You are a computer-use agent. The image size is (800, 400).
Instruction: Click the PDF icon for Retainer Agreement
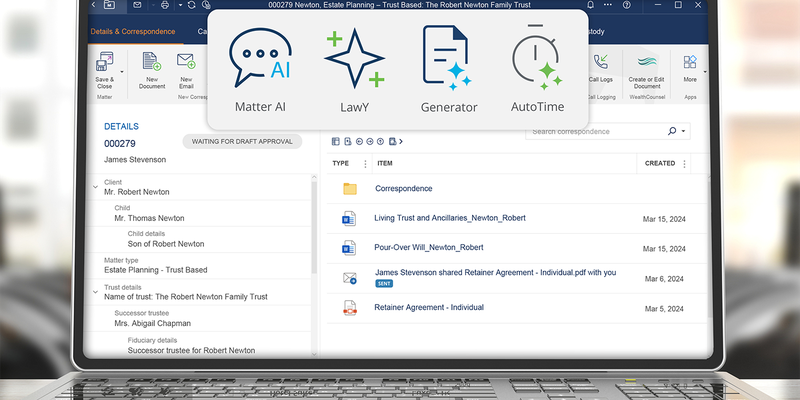tap(349, 308)
